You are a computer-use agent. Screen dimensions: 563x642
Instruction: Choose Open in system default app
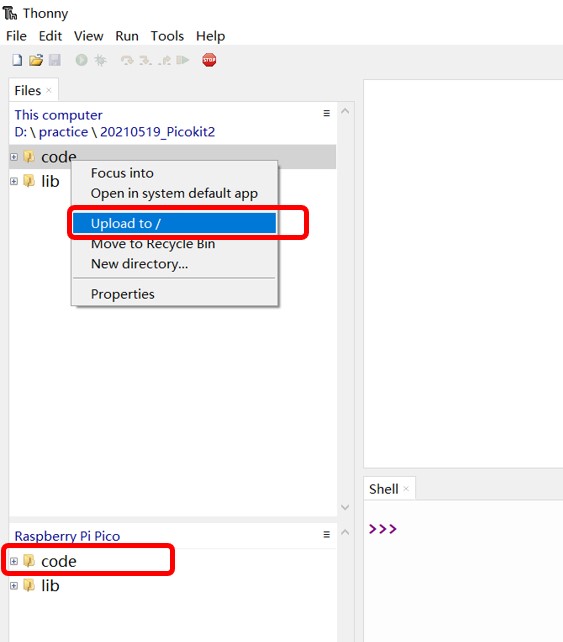coord(174,193)
